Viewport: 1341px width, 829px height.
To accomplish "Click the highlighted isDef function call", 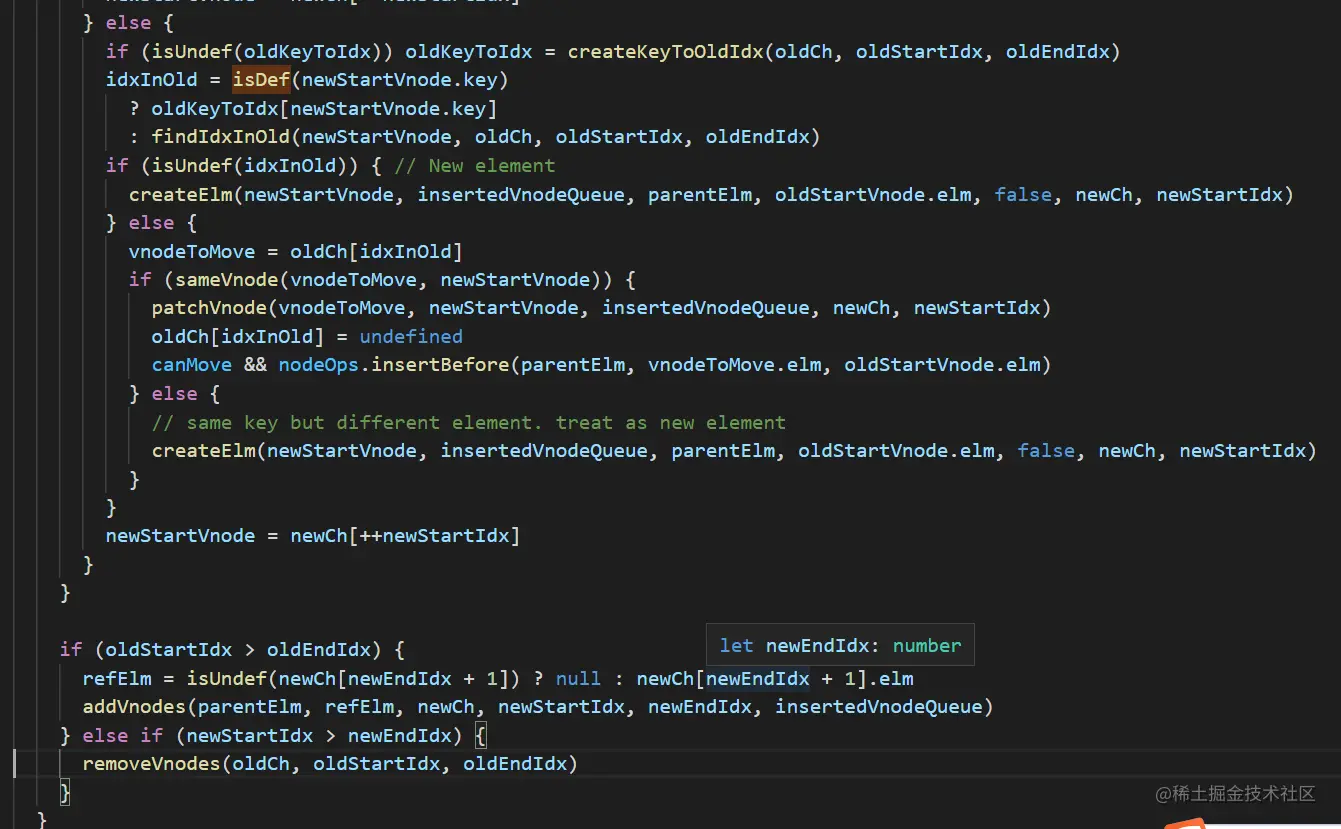I will point(261,79).
